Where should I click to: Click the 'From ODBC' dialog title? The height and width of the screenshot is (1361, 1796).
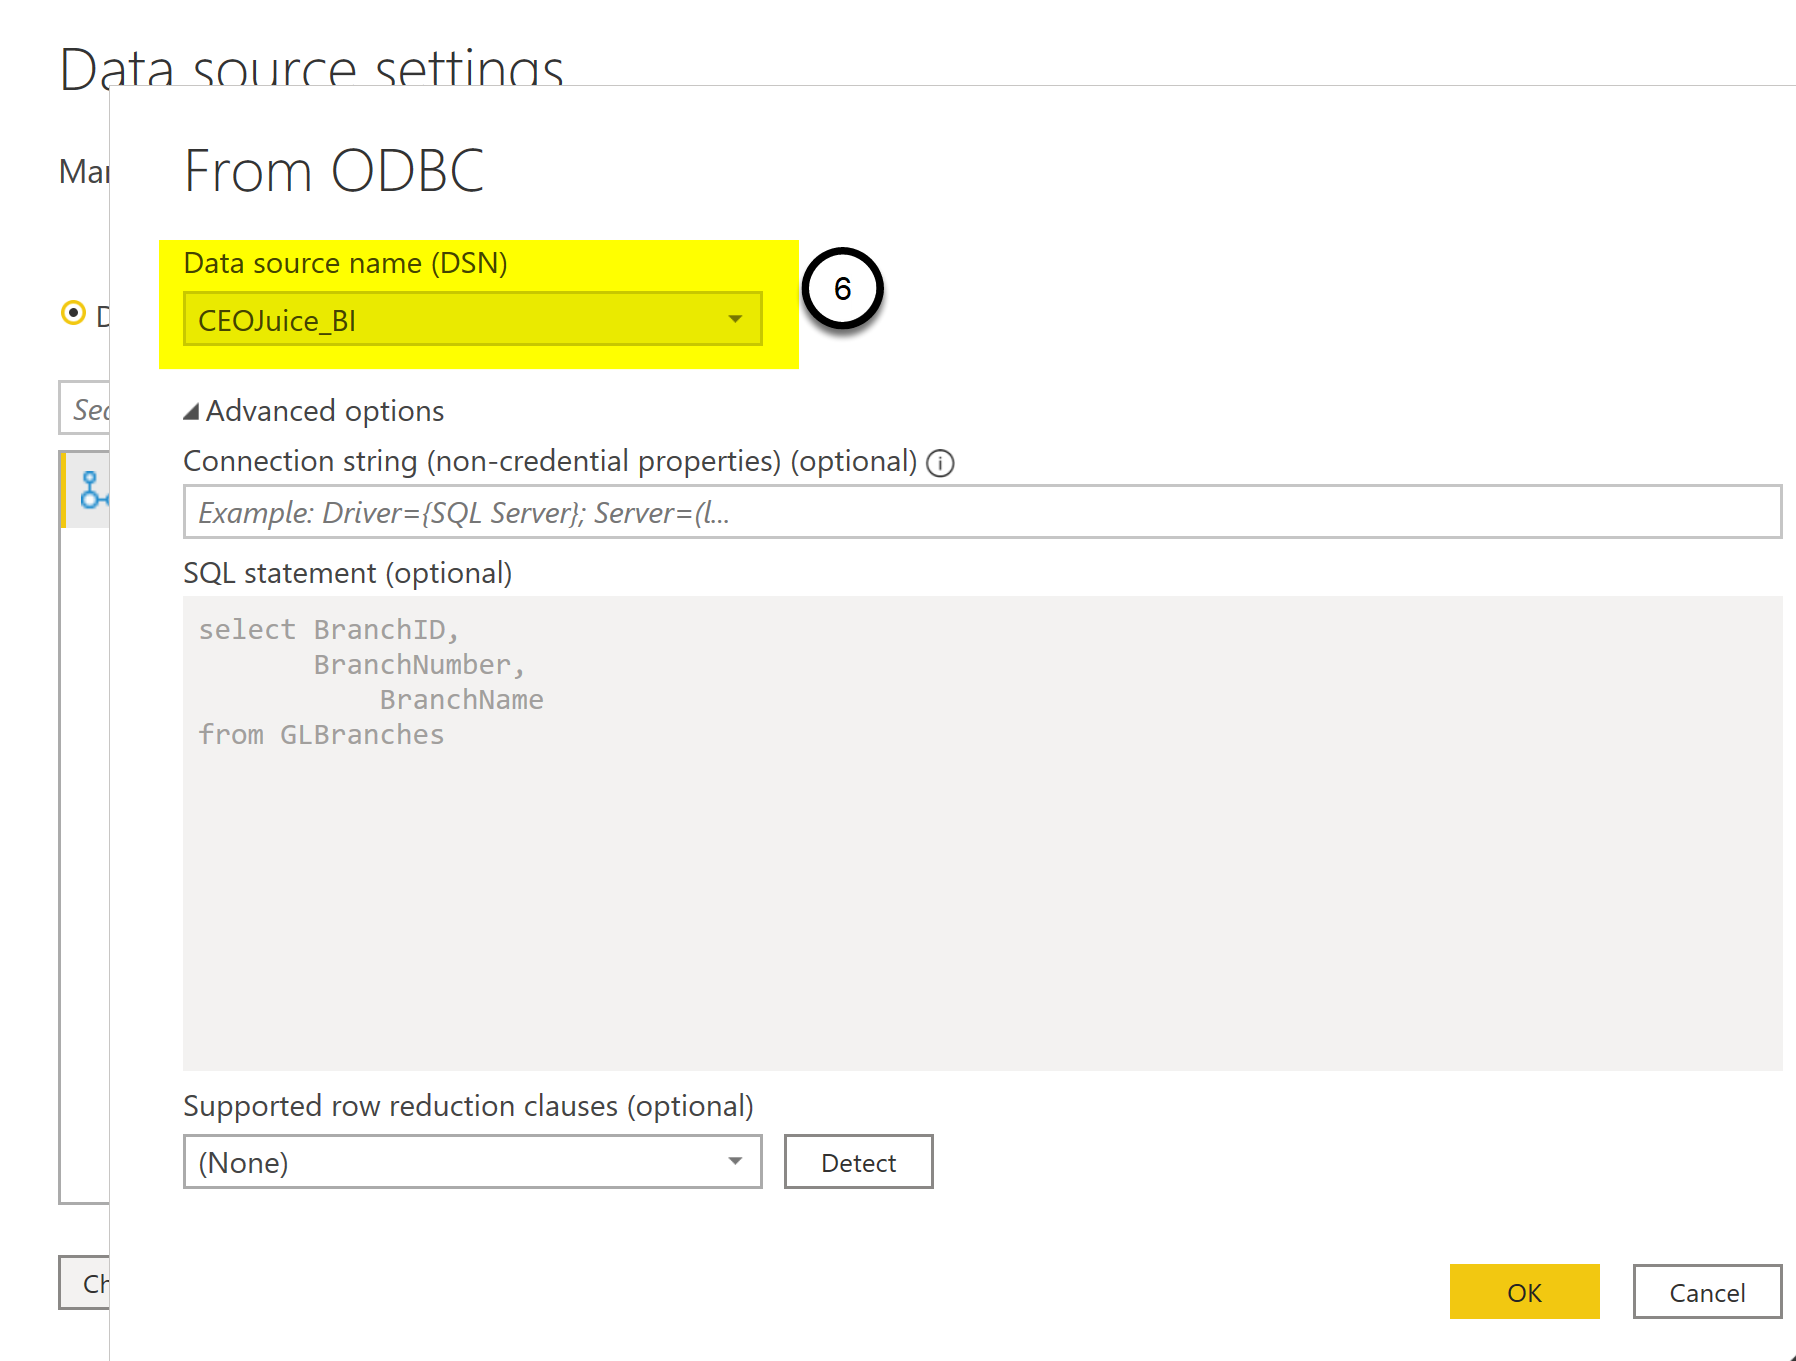334,171
